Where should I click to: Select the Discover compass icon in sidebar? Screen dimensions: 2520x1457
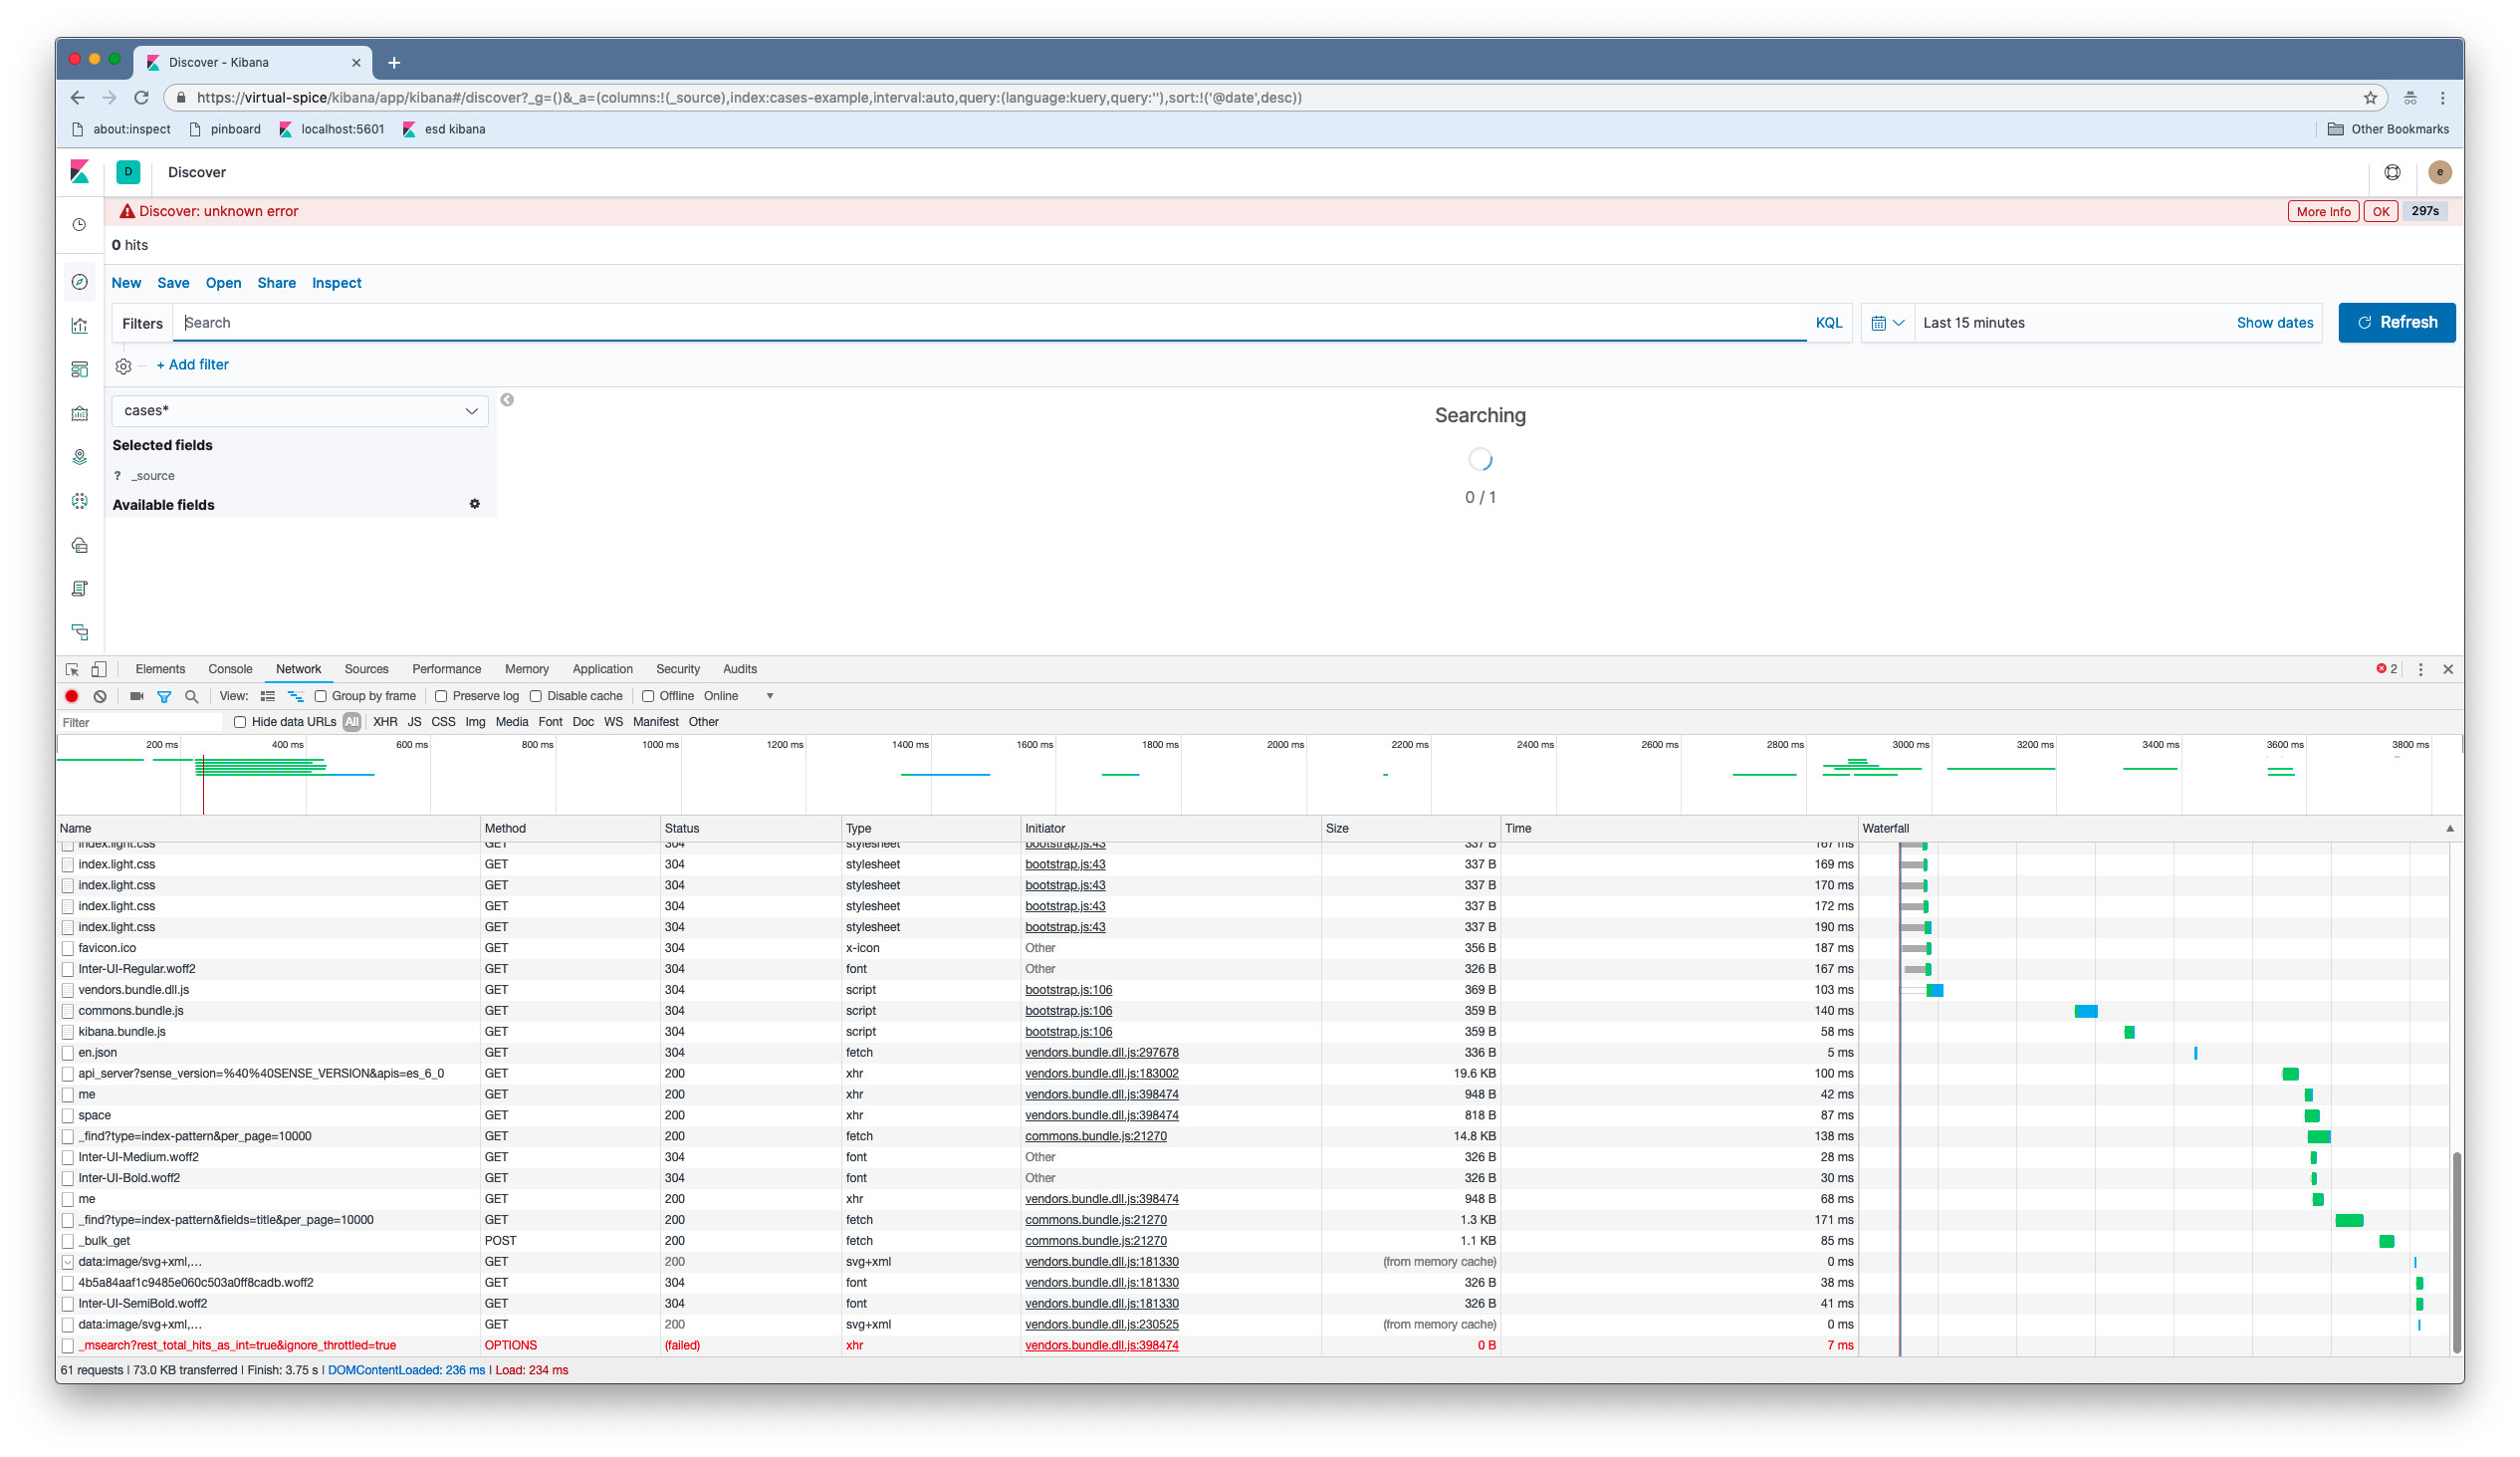80,282
